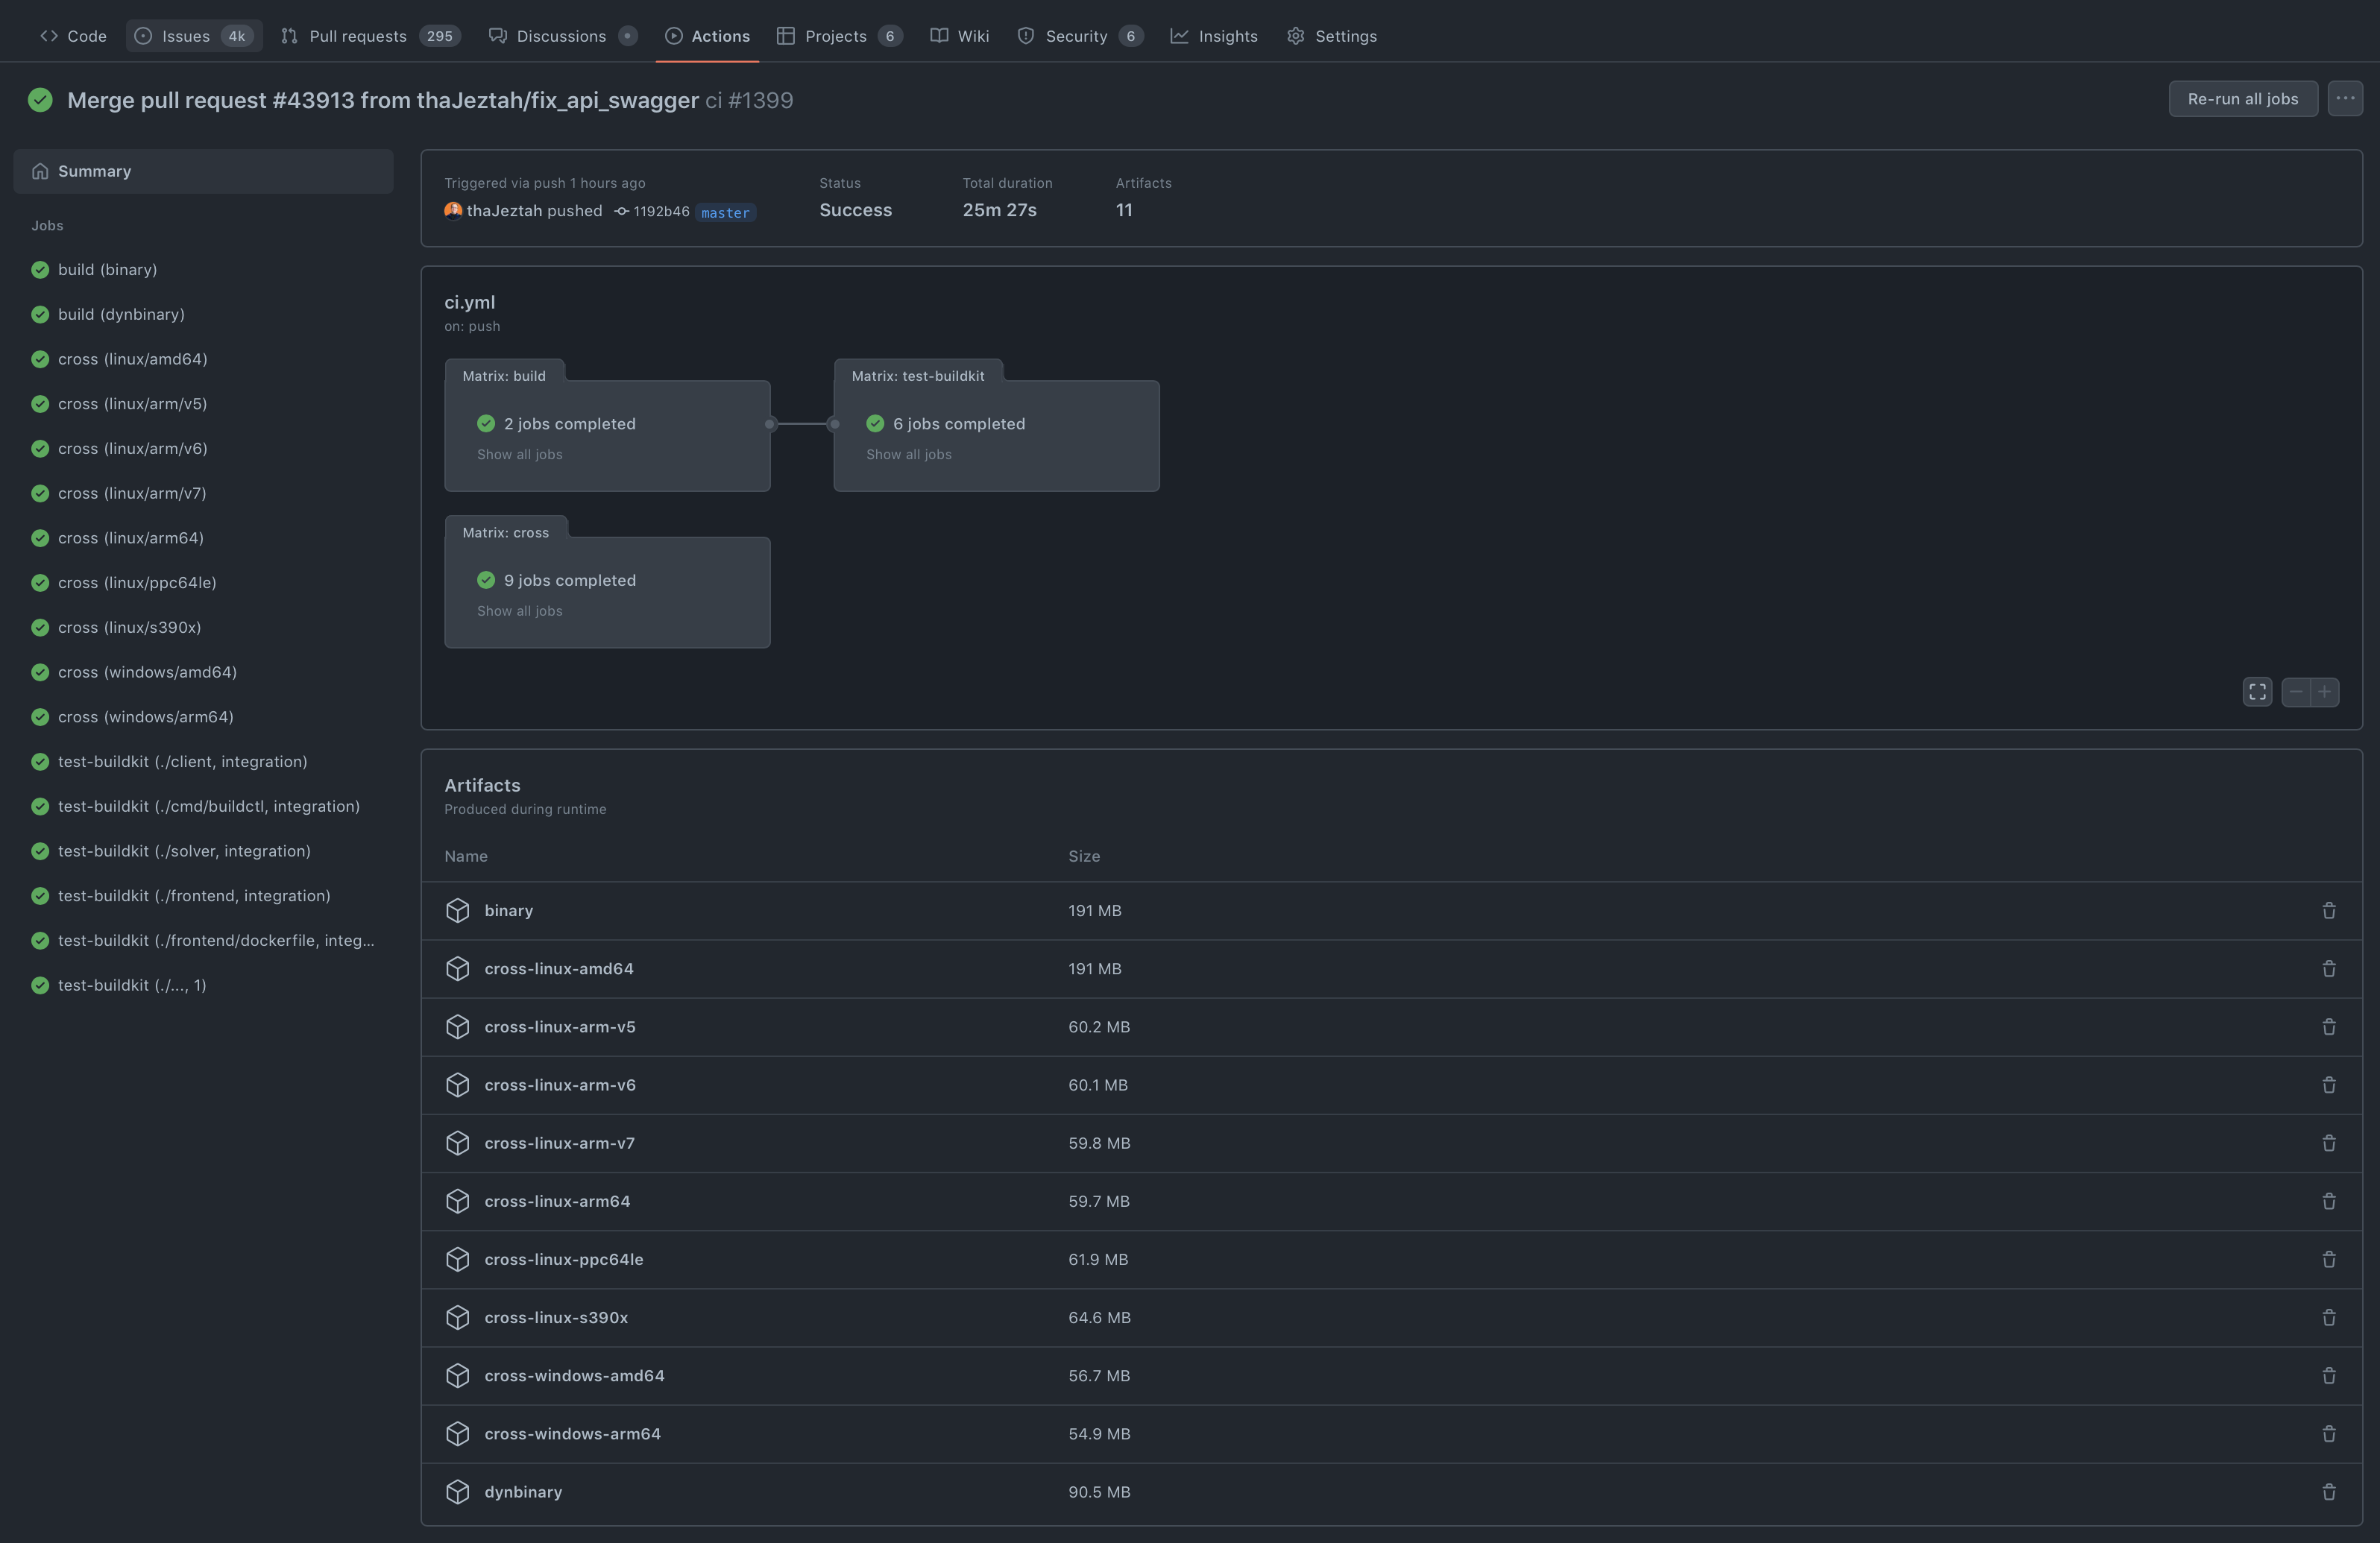2380x1543 pixels.
Task: Click the Summary home icon
Action: 40,171
